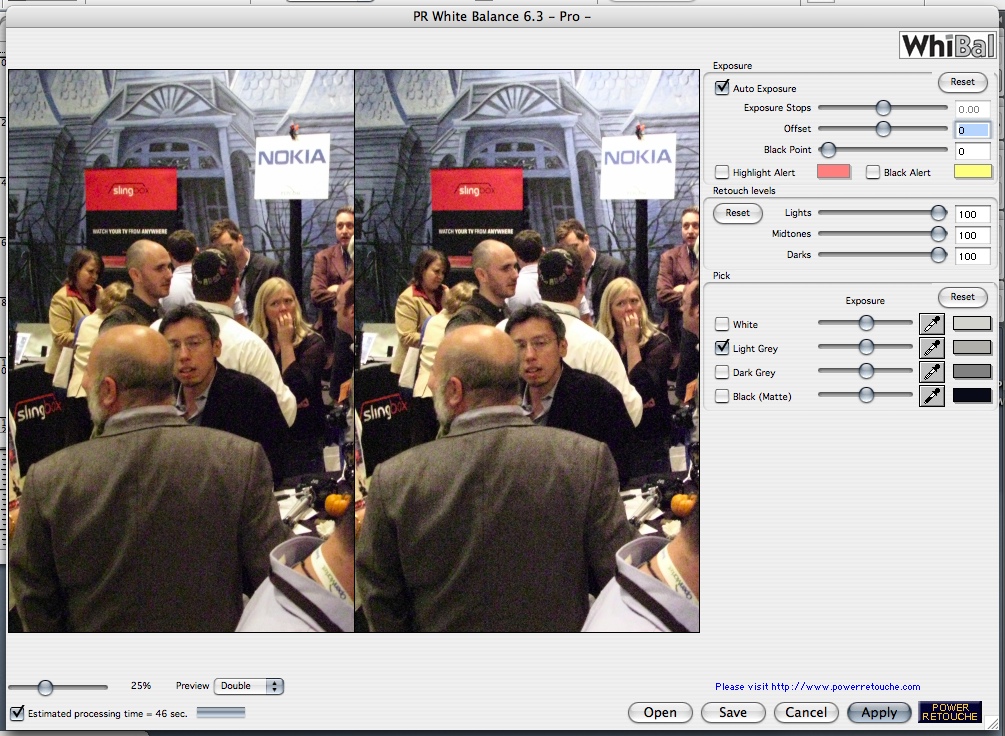Click the Power Retouche logo badge

click(950, 712)
